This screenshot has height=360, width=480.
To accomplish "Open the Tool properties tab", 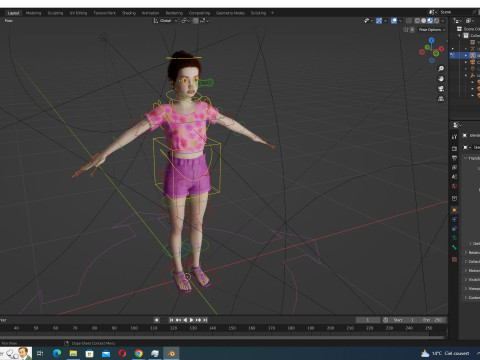I will coord(454,137).
